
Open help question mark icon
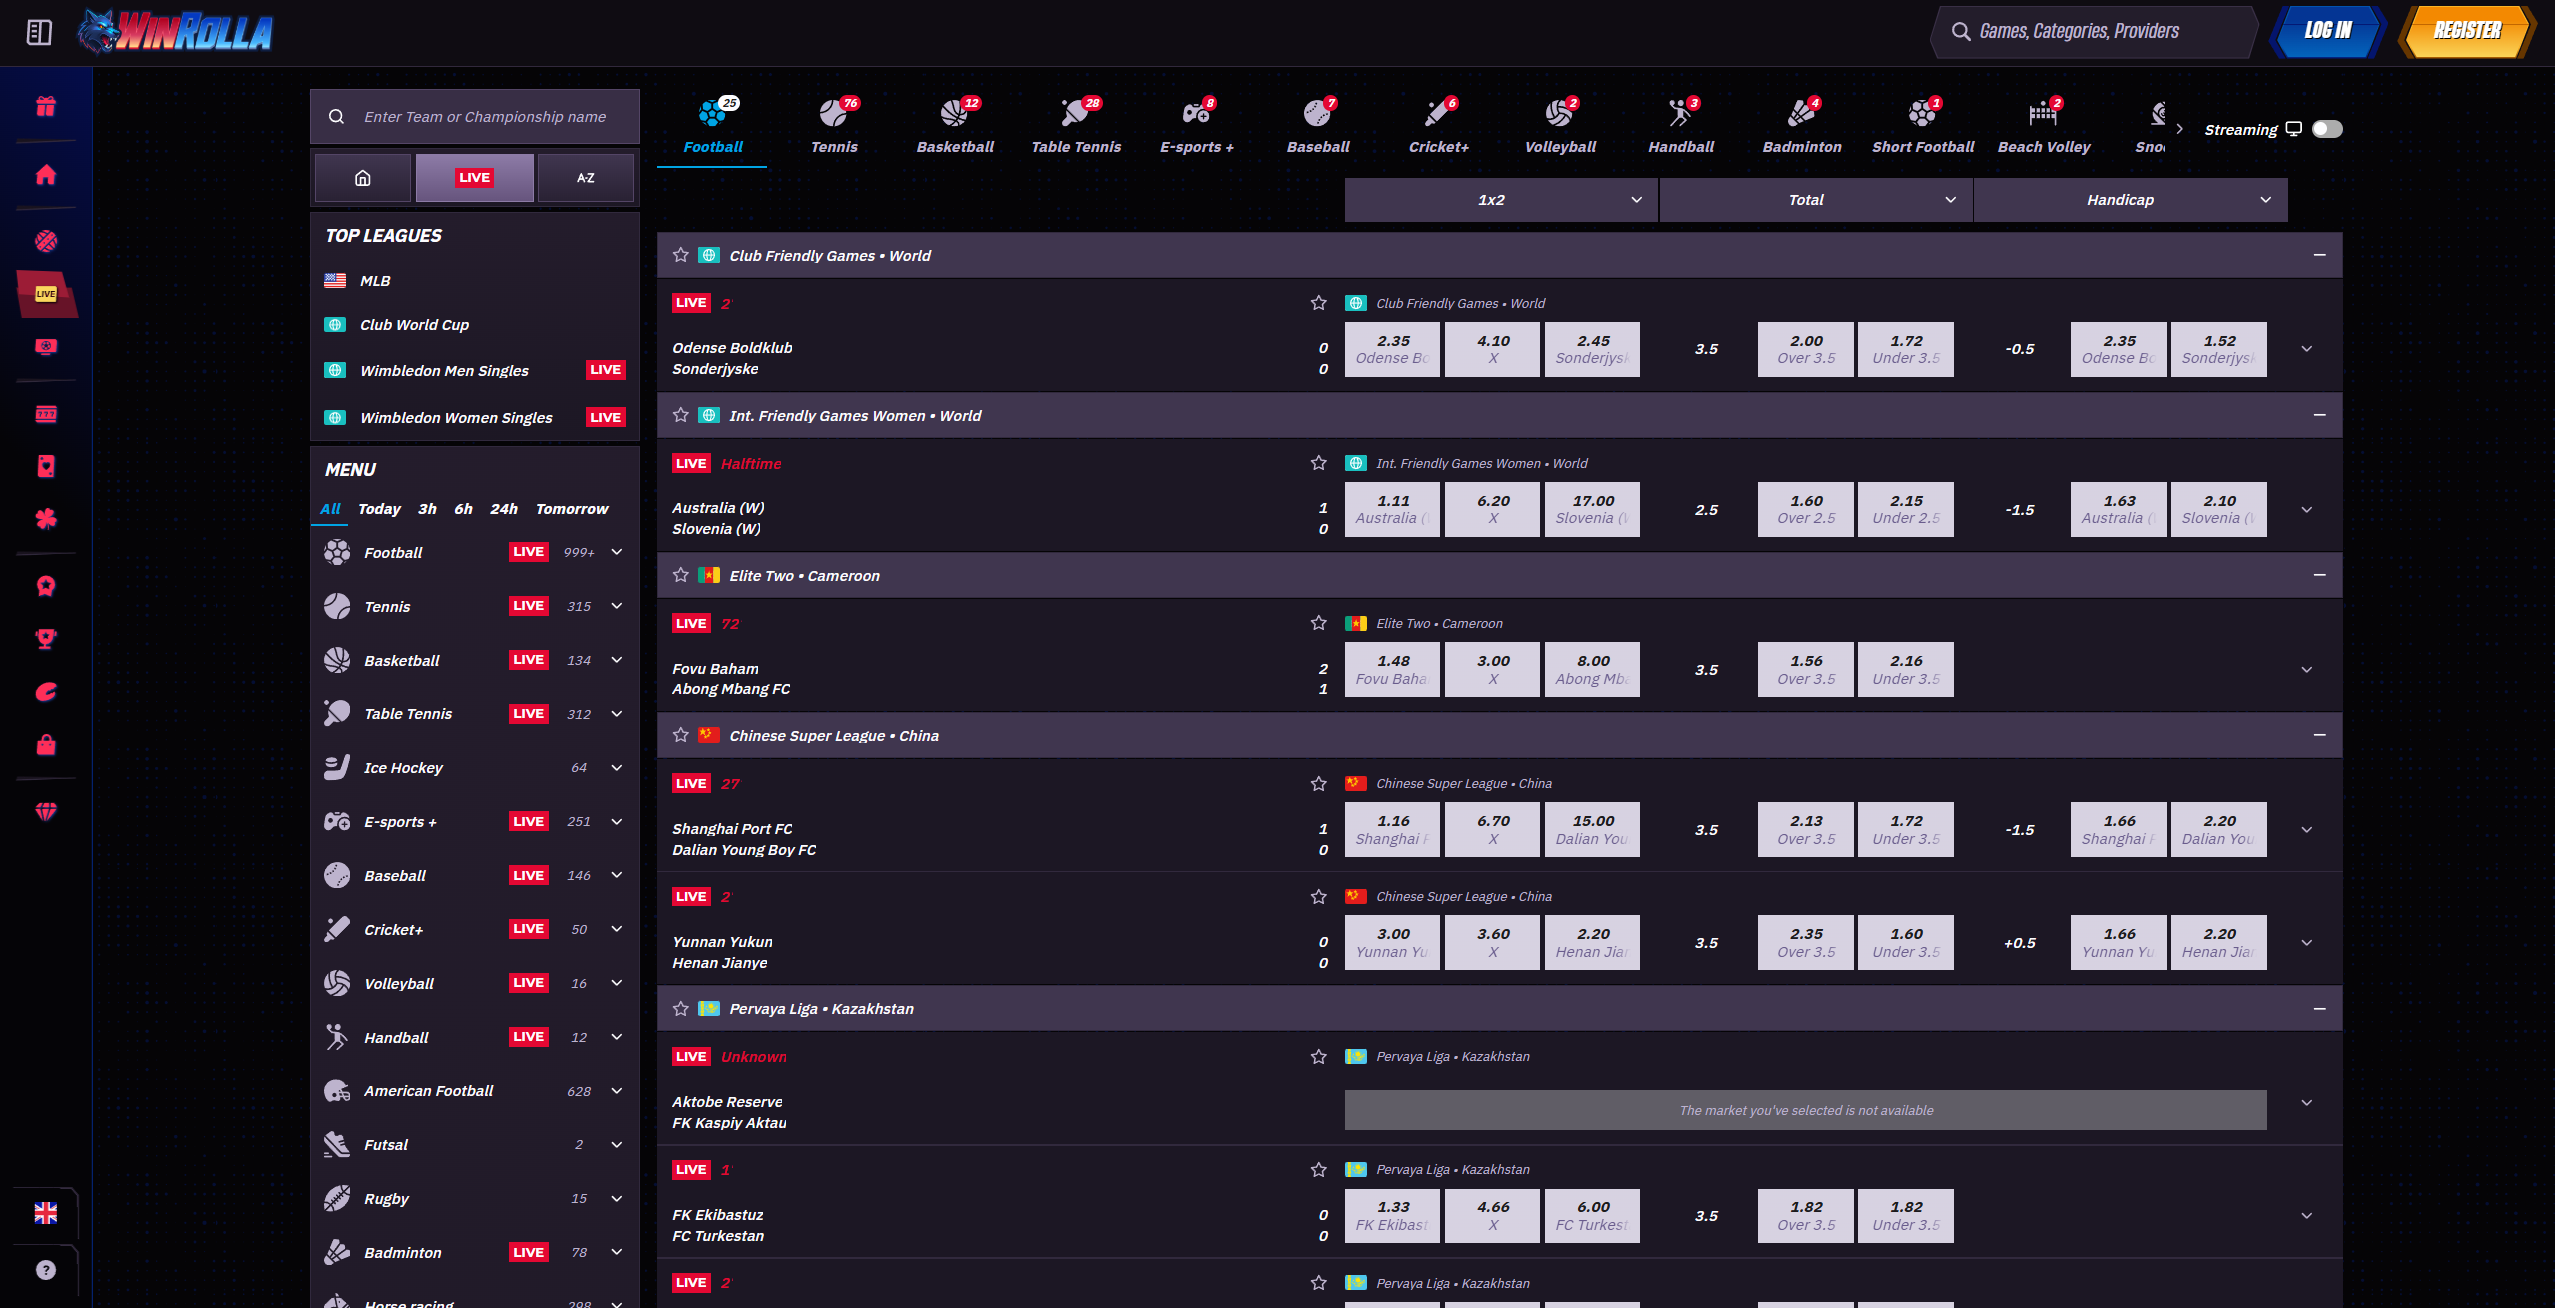pyautogui.click(x=46, y=1270)
